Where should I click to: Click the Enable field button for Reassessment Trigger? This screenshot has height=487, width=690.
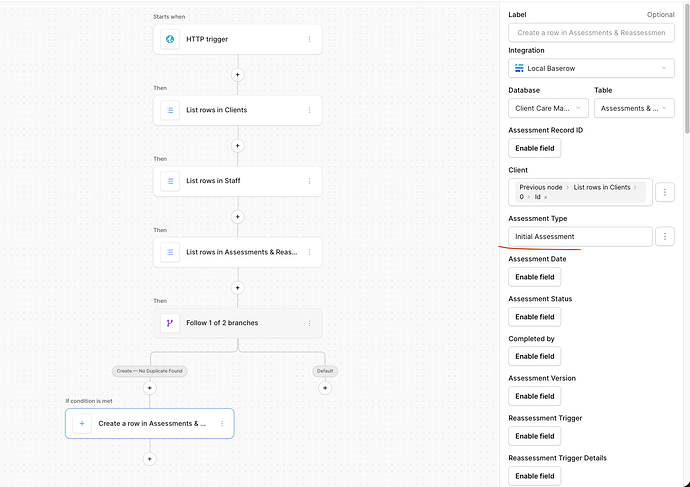534,436
